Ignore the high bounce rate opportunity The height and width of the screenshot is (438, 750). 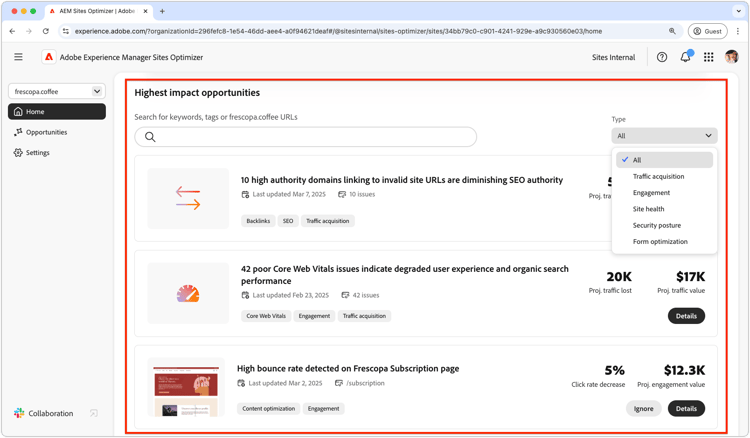(x=643, y=408)
